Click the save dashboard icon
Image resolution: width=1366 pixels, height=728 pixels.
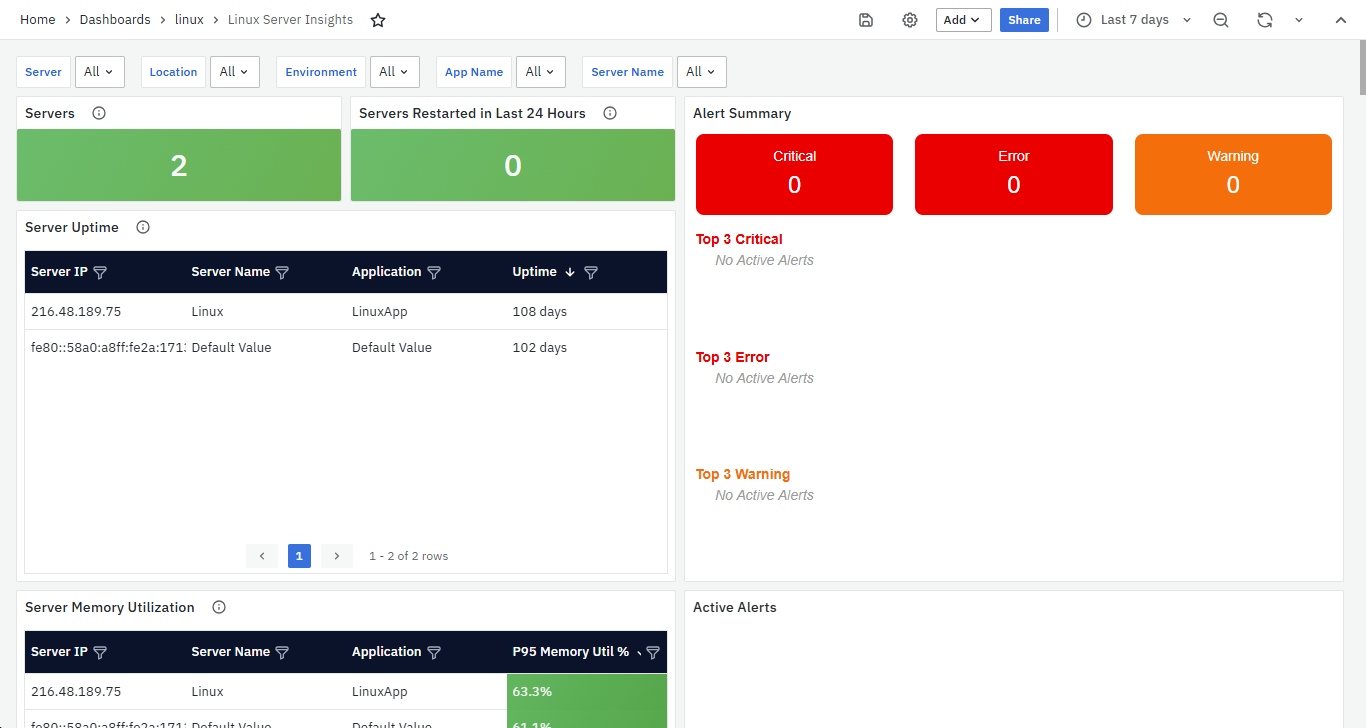[866, 20]
